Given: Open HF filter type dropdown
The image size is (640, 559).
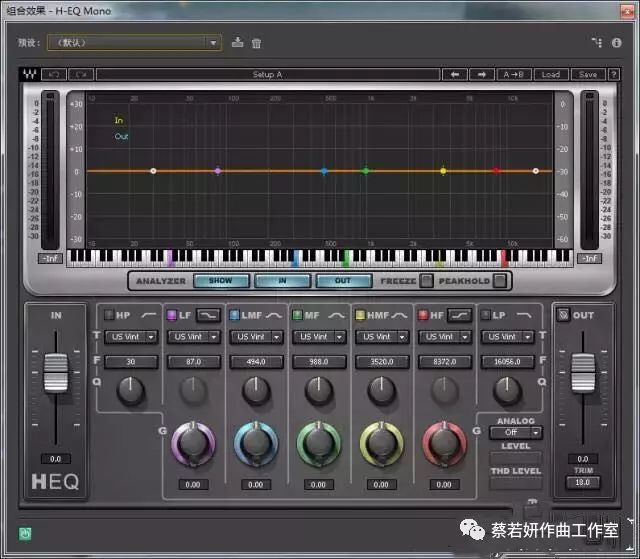Looking at the screenshot, I should coord(445,337).
